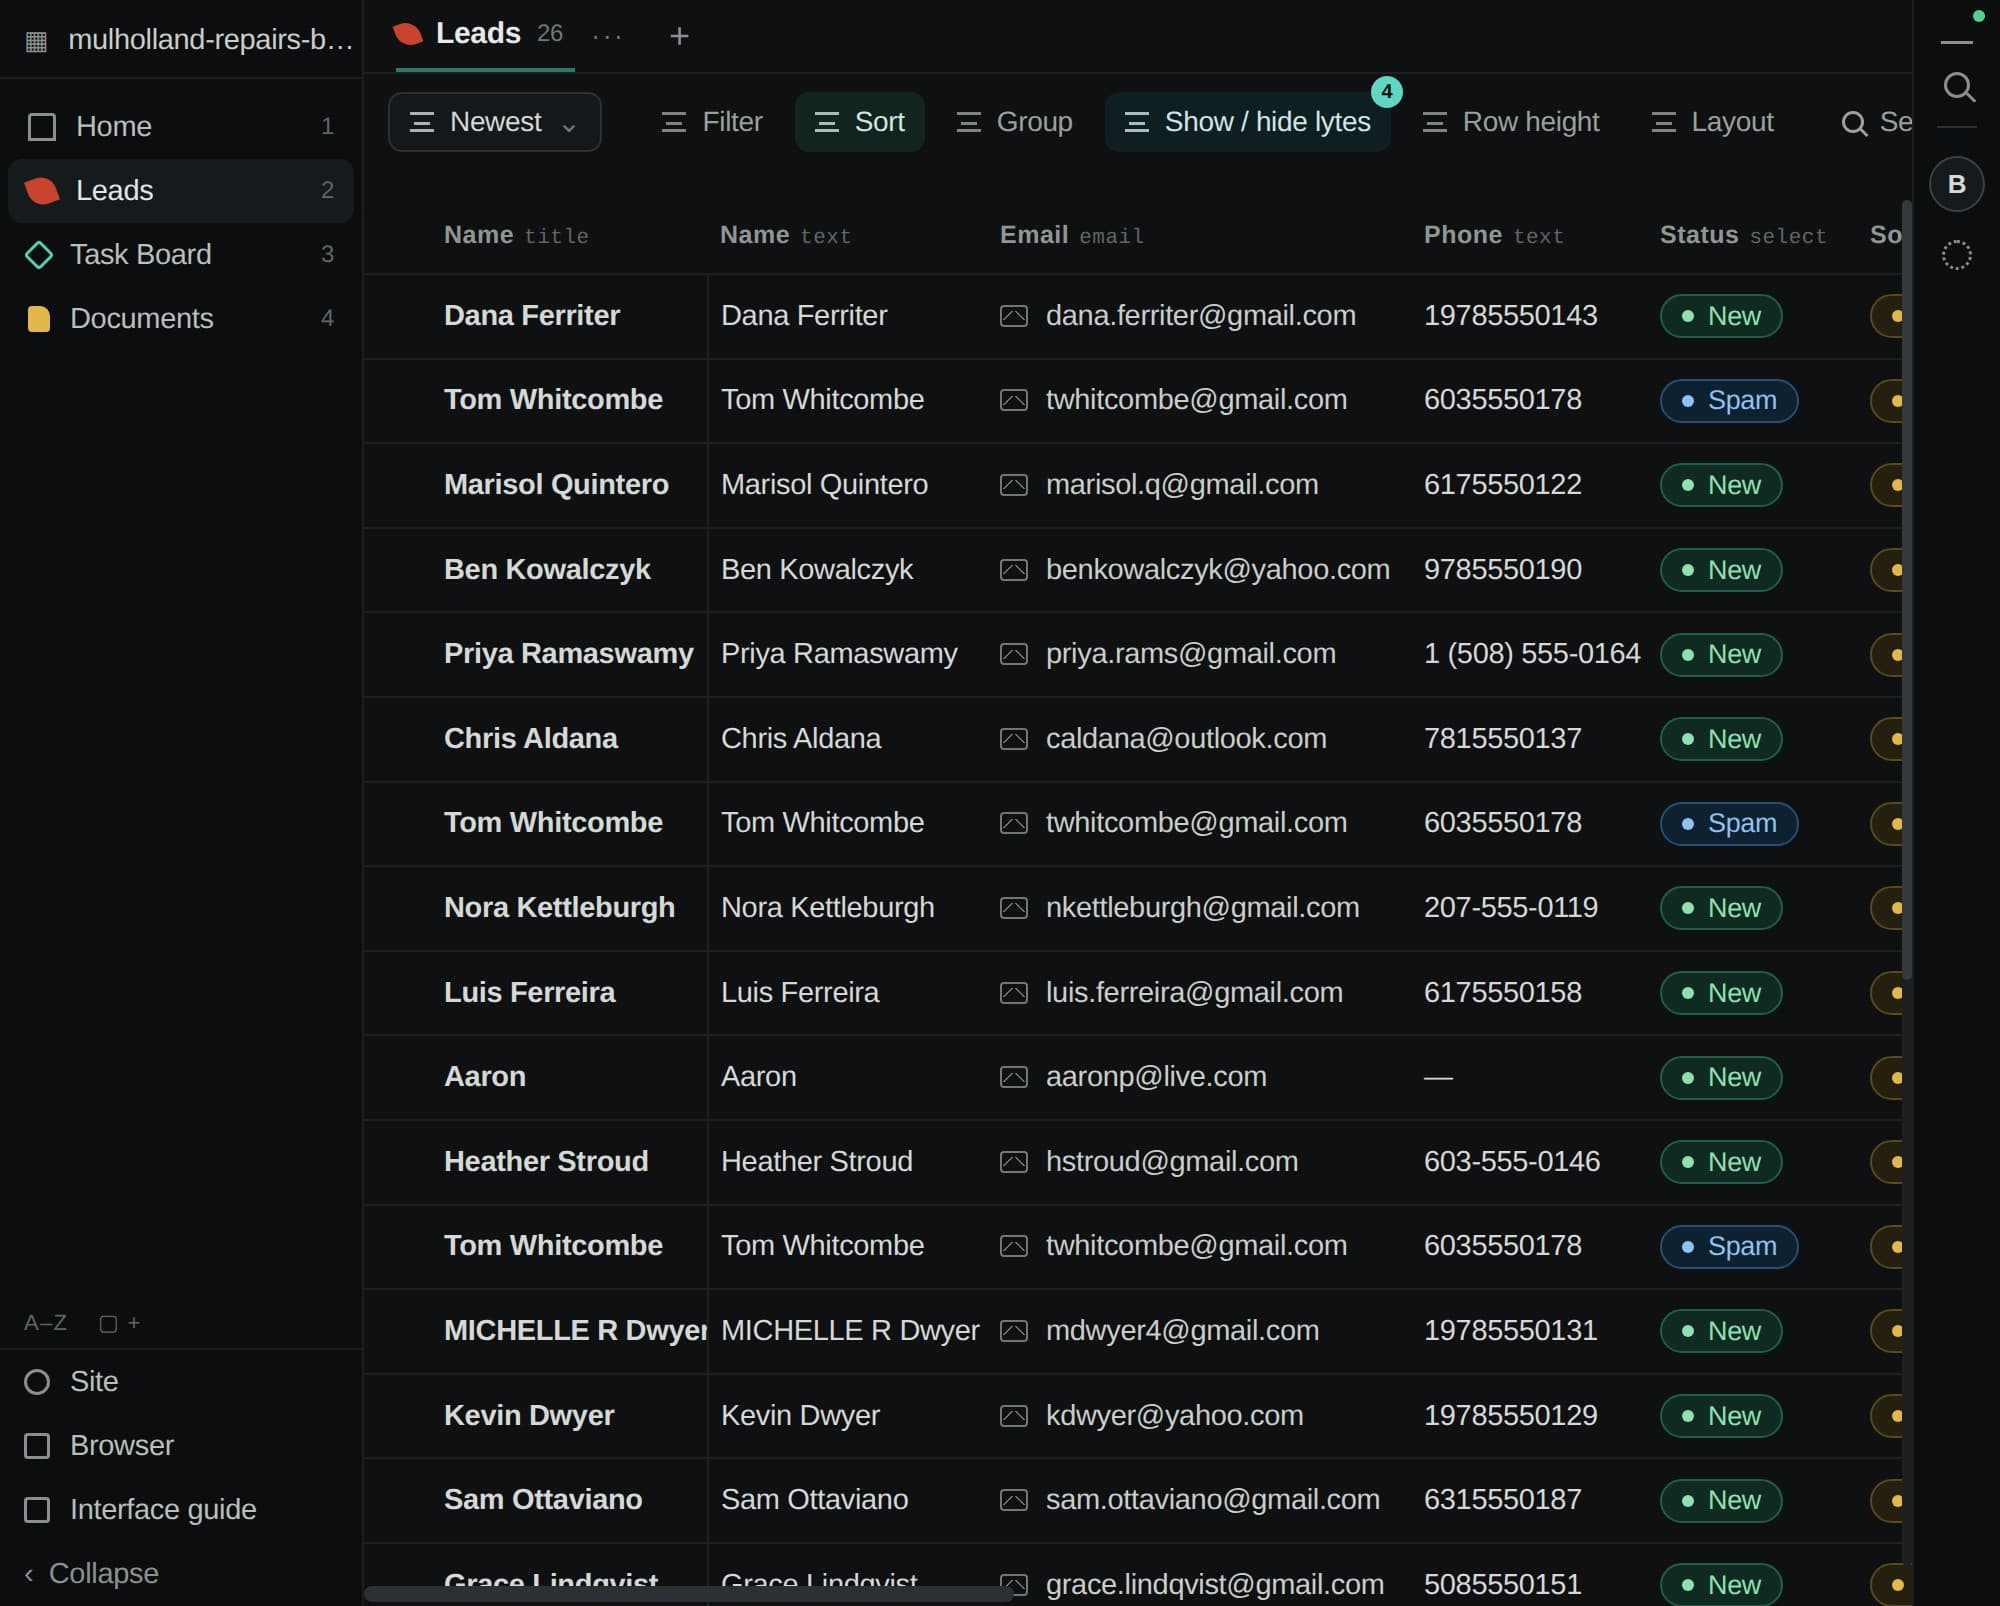Click the Sort button
This screenshot has width=2000, height=1606.
pyautogui.click(x=859, y=122)
